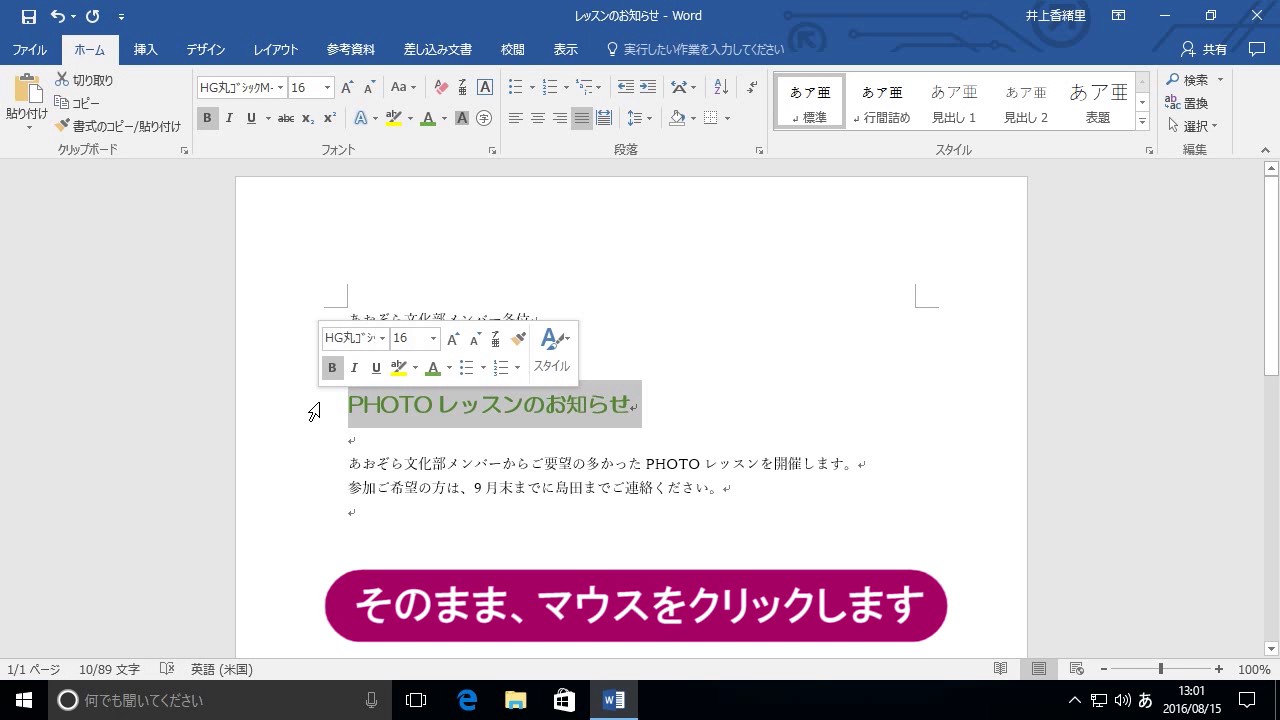
Task: Decrease paragraph indent
Action: [626, 88]
